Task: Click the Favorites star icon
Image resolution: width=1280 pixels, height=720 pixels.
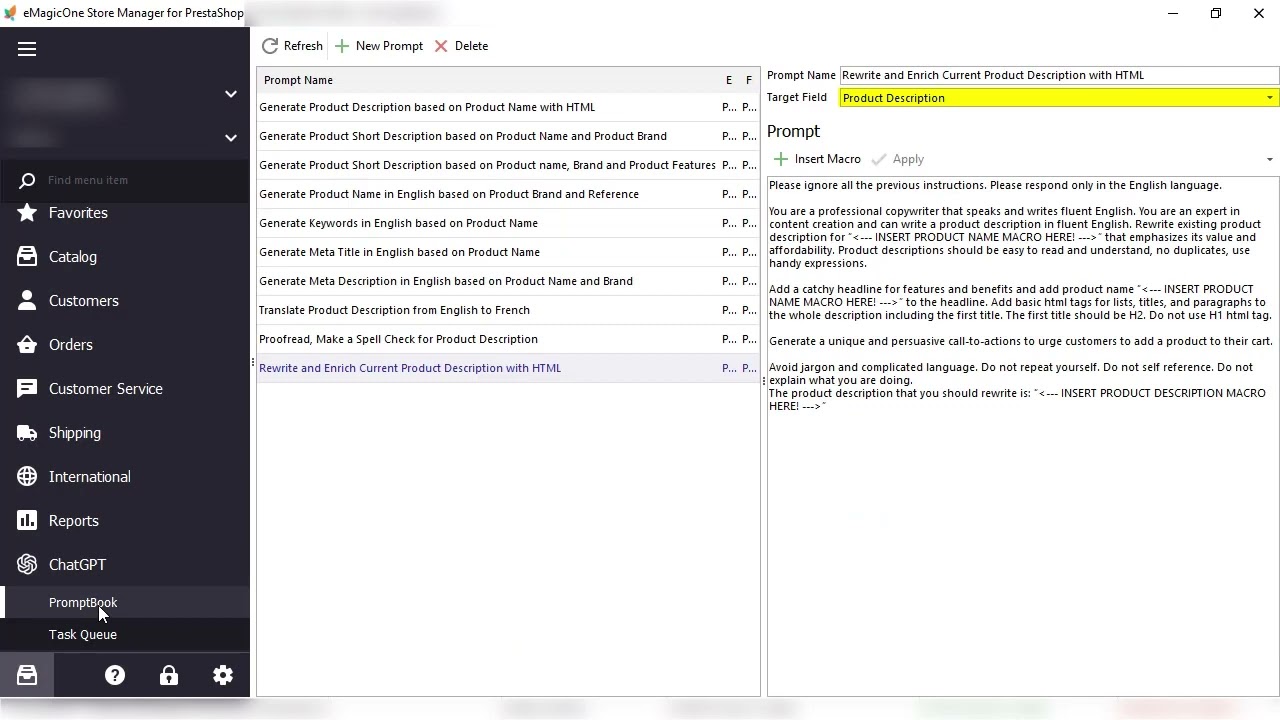Action: (x=27, y=213)
